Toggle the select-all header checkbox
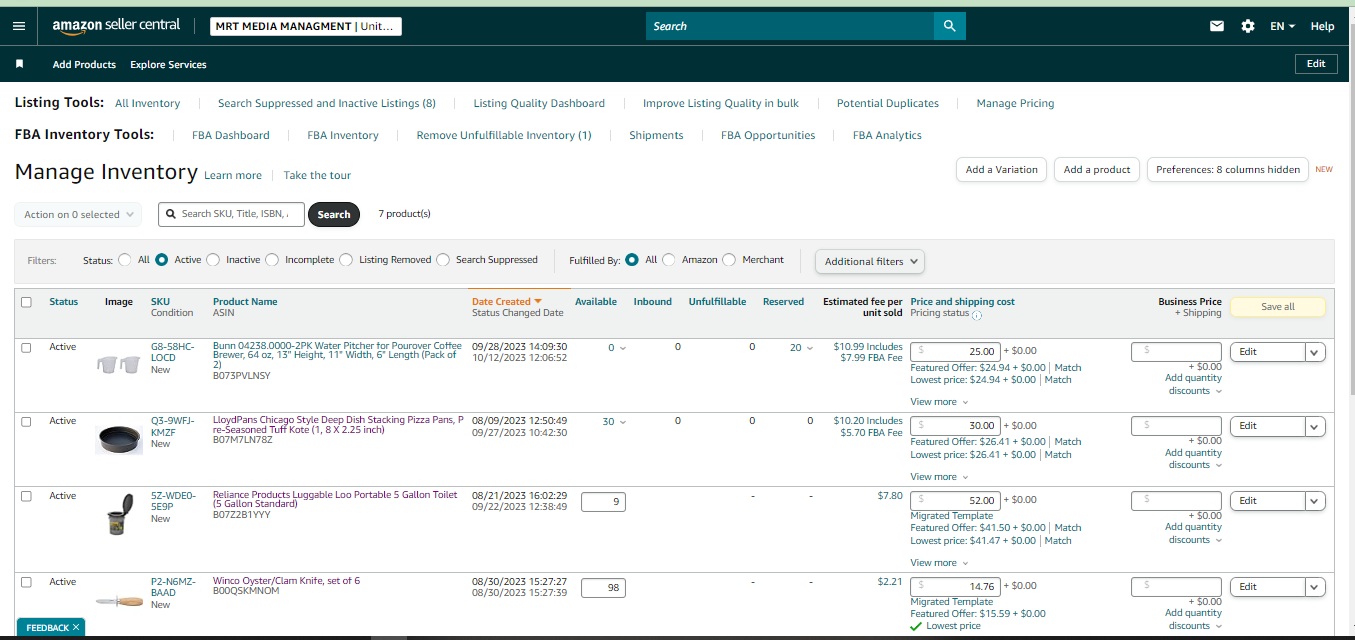Viewport: 1355px width, 640px height. pyautogui.click(x=26, y=302)
